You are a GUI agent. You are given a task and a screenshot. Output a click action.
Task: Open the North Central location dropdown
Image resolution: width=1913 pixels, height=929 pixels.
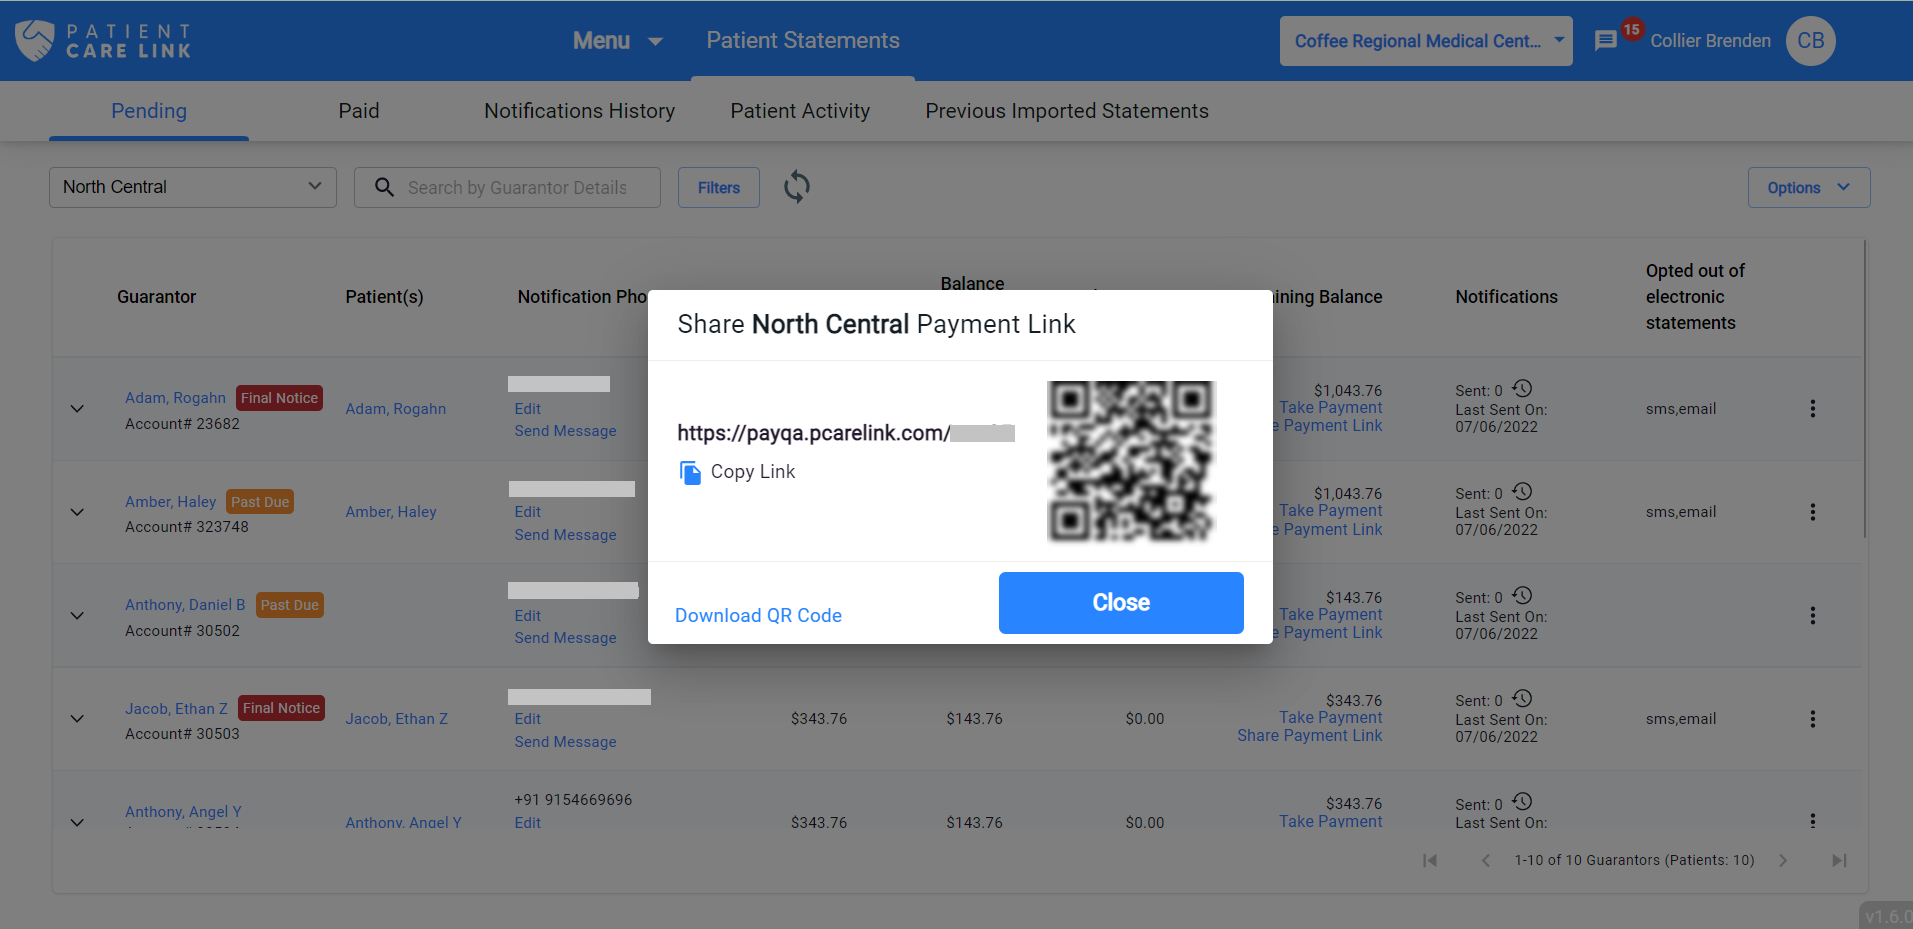(x=193, y=187)
